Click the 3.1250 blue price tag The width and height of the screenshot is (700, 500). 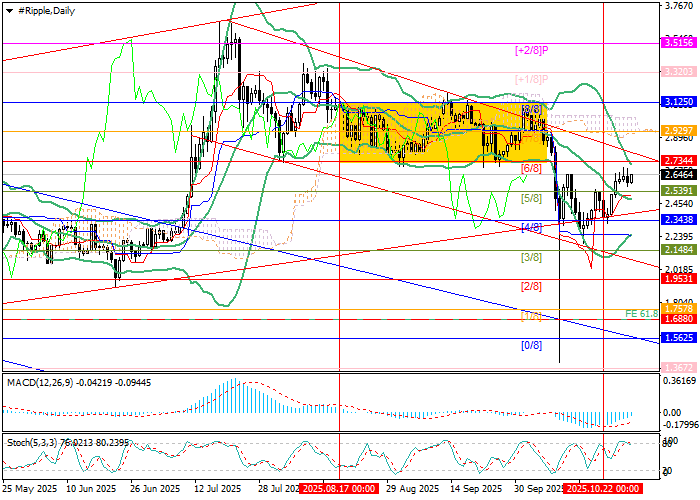(679, 102)
